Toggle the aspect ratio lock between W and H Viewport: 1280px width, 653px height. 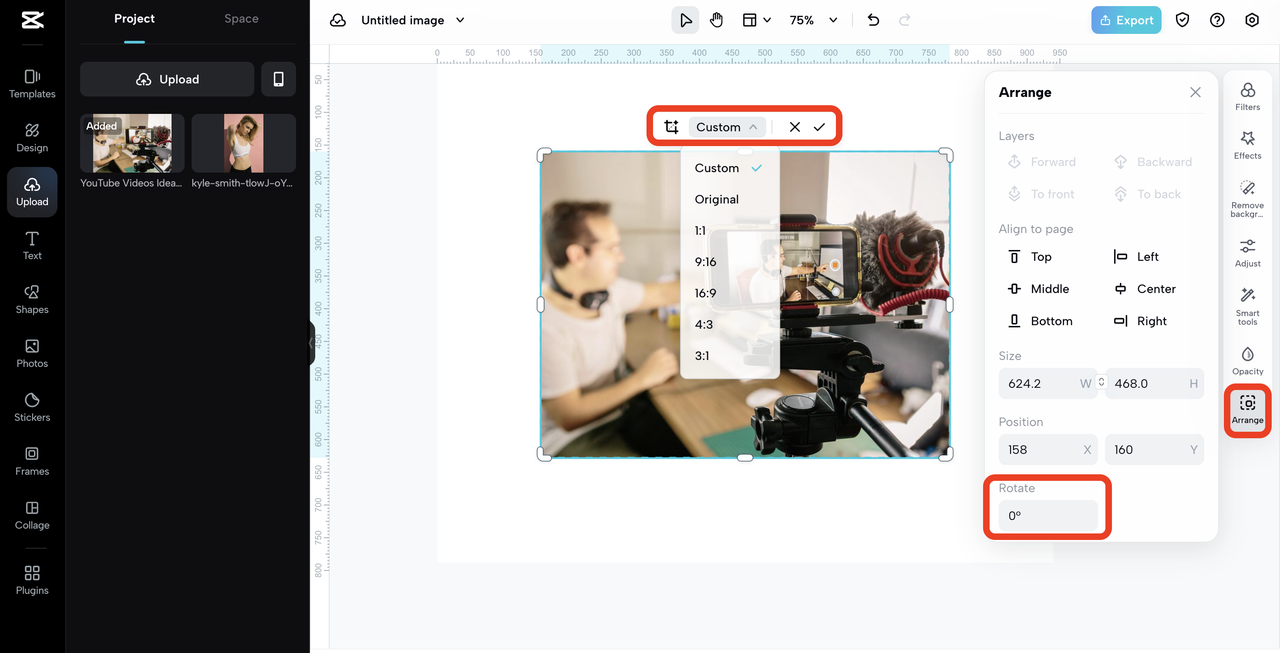(x=1101, y=383)
